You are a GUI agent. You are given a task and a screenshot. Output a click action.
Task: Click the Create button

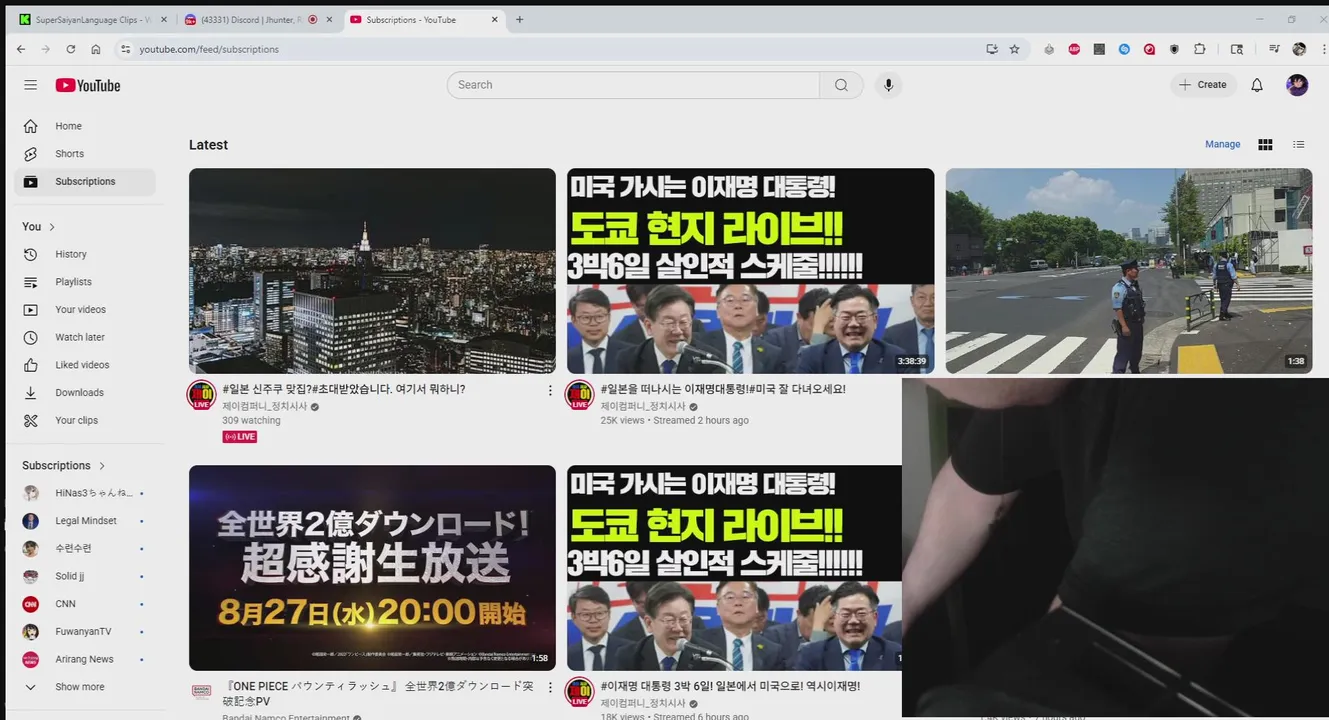(1203, 85)
